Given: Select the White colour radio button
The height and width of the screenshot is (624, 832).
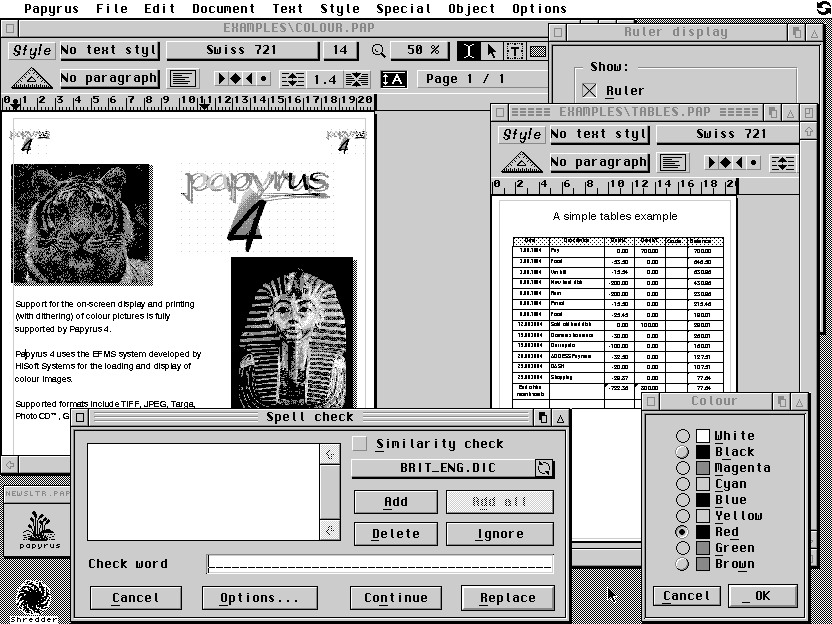Looking at the screenshot, I should [682, 436].
